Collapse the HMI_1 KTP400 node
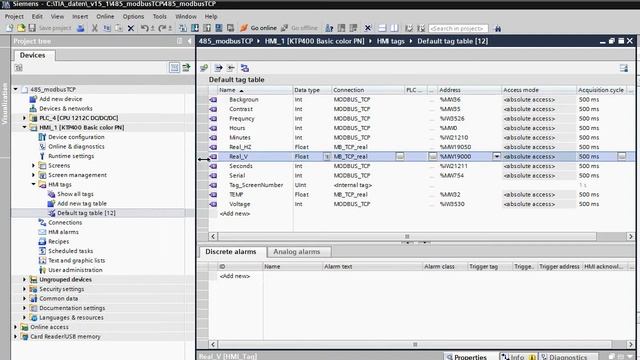 coord(24,127)
